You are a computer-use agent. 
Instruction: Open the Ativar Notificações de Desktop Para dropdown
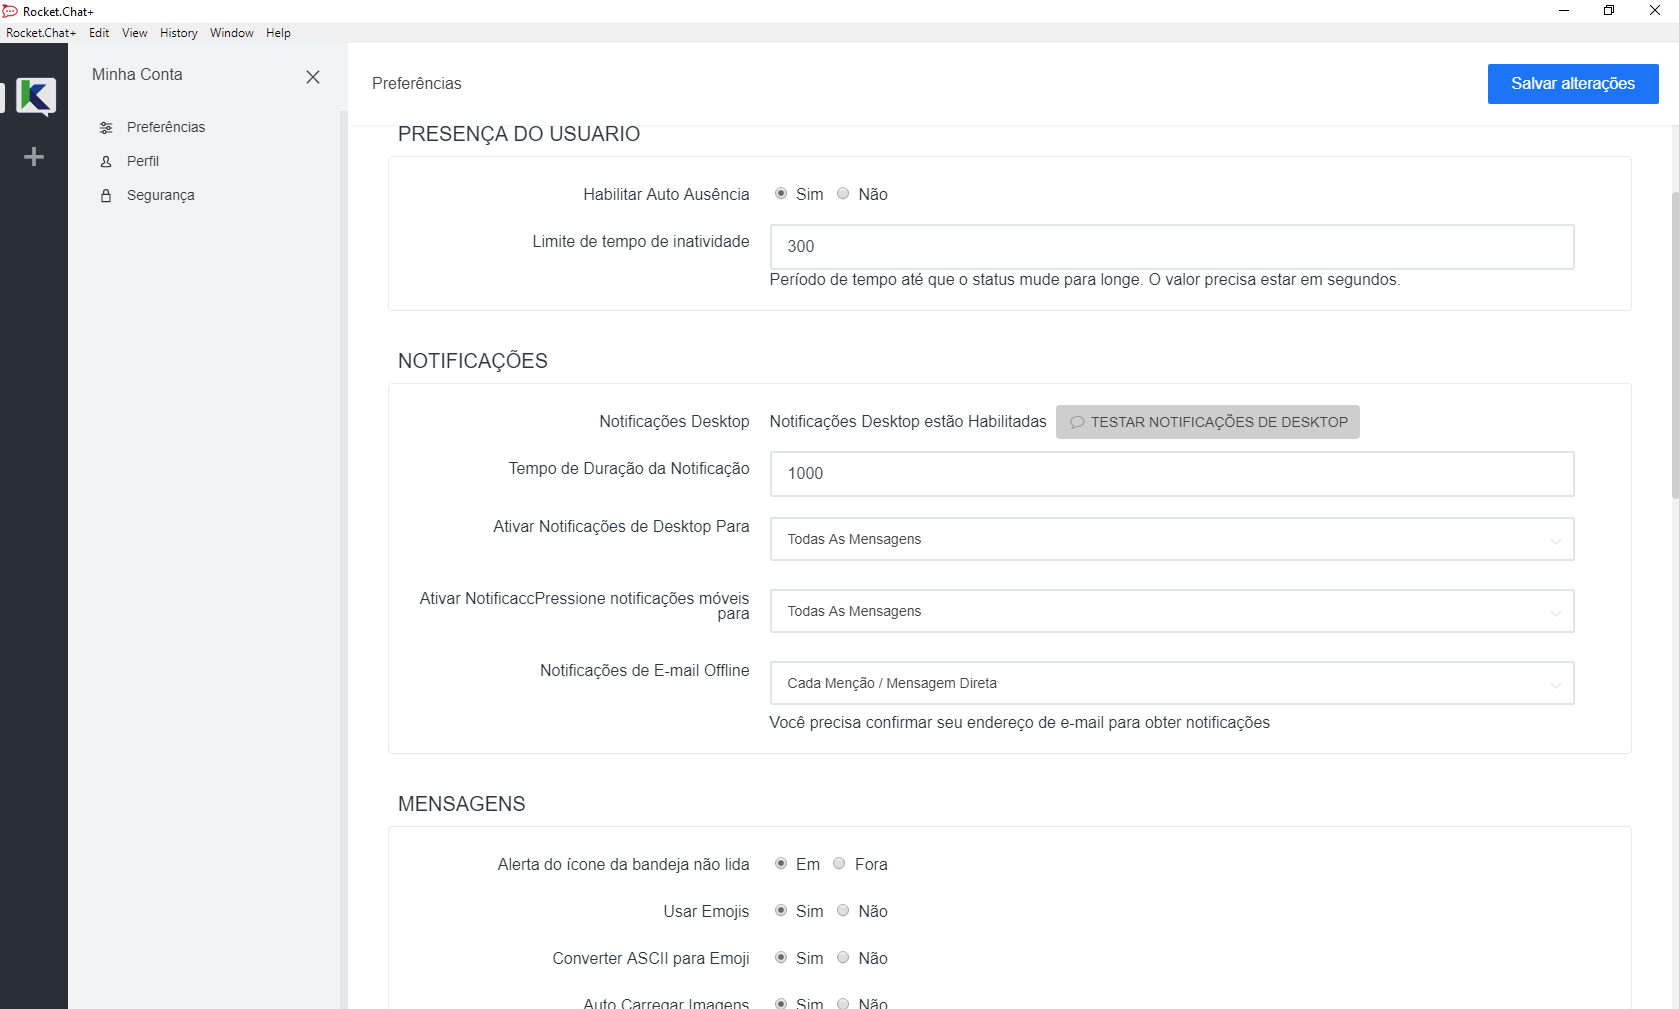(x=1171, y=539)
